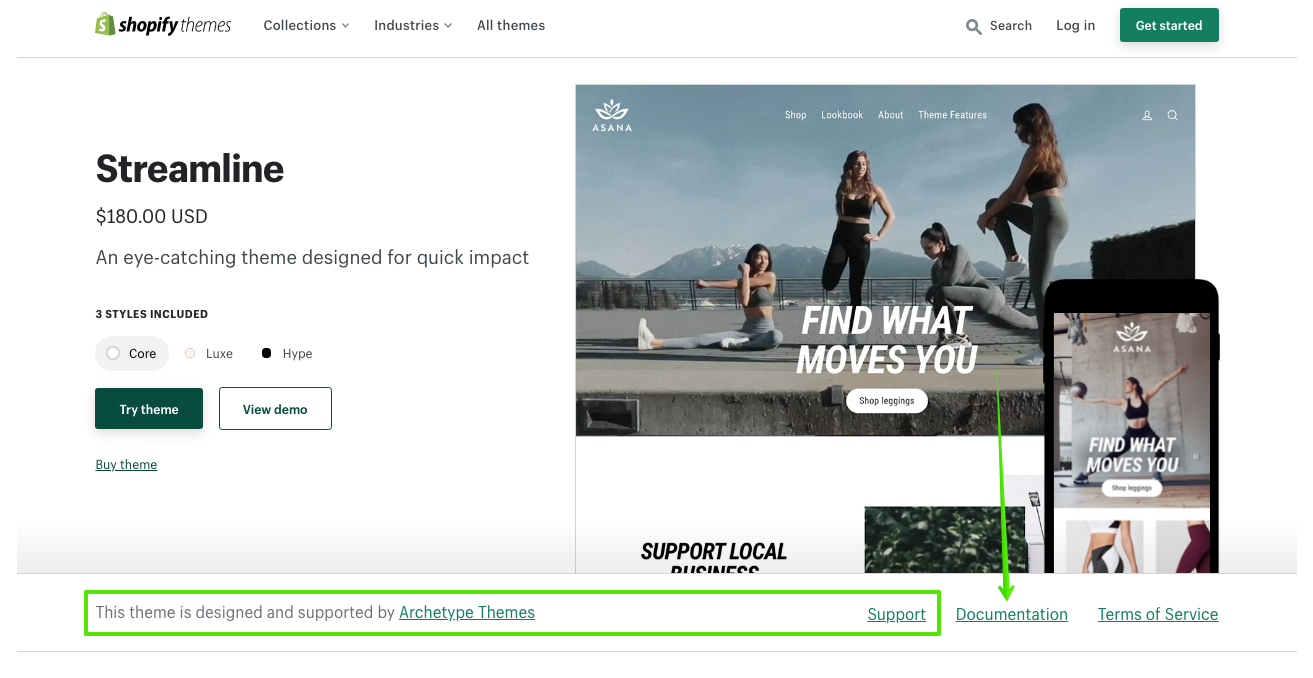
Task: Click the Buy theme link
Action: pyautogui.click(x=126, y=464)
